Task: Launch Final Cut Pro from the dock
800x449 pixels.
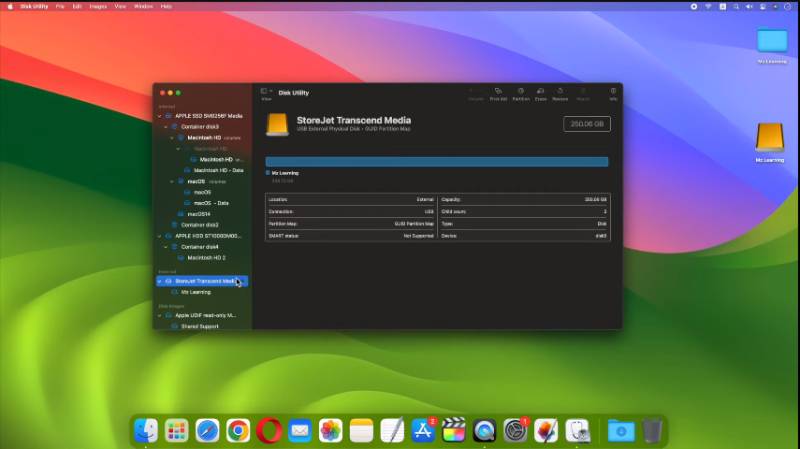Action: [454, 430]
